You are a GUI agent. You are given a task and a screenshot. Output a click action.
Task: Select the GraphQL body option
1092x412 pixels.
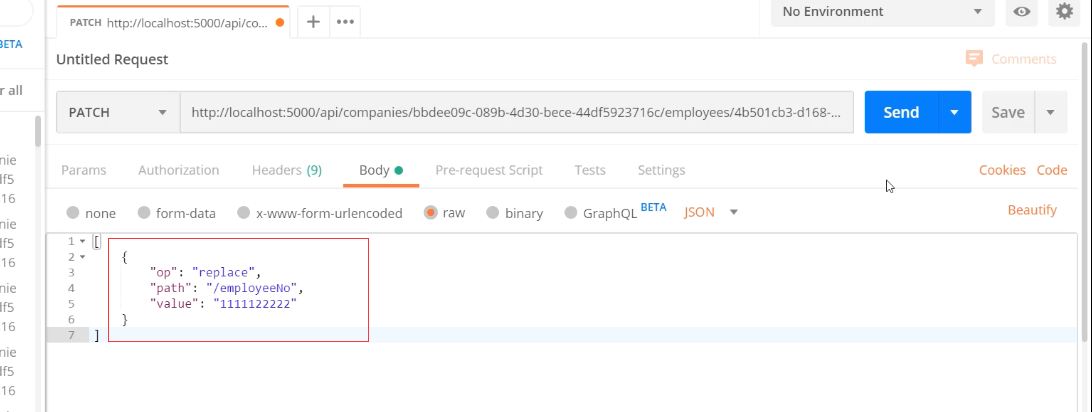click(572, 213)
